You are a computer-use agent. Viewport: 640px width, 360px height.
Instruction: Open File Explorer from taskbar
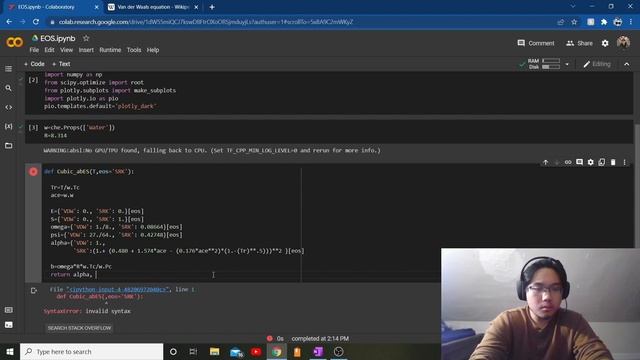215,351
